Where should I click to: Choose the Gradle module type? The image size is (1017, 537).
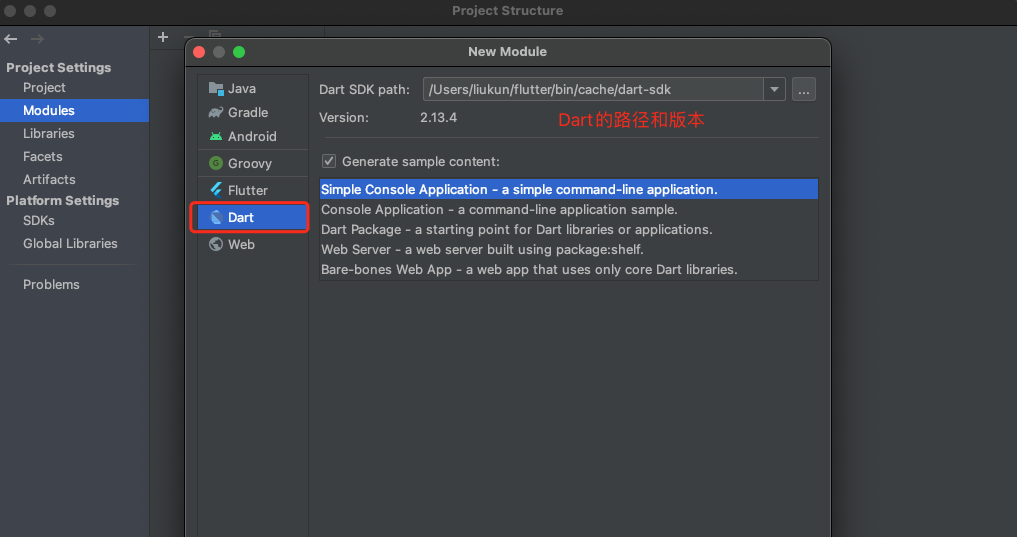pos(247,113)
